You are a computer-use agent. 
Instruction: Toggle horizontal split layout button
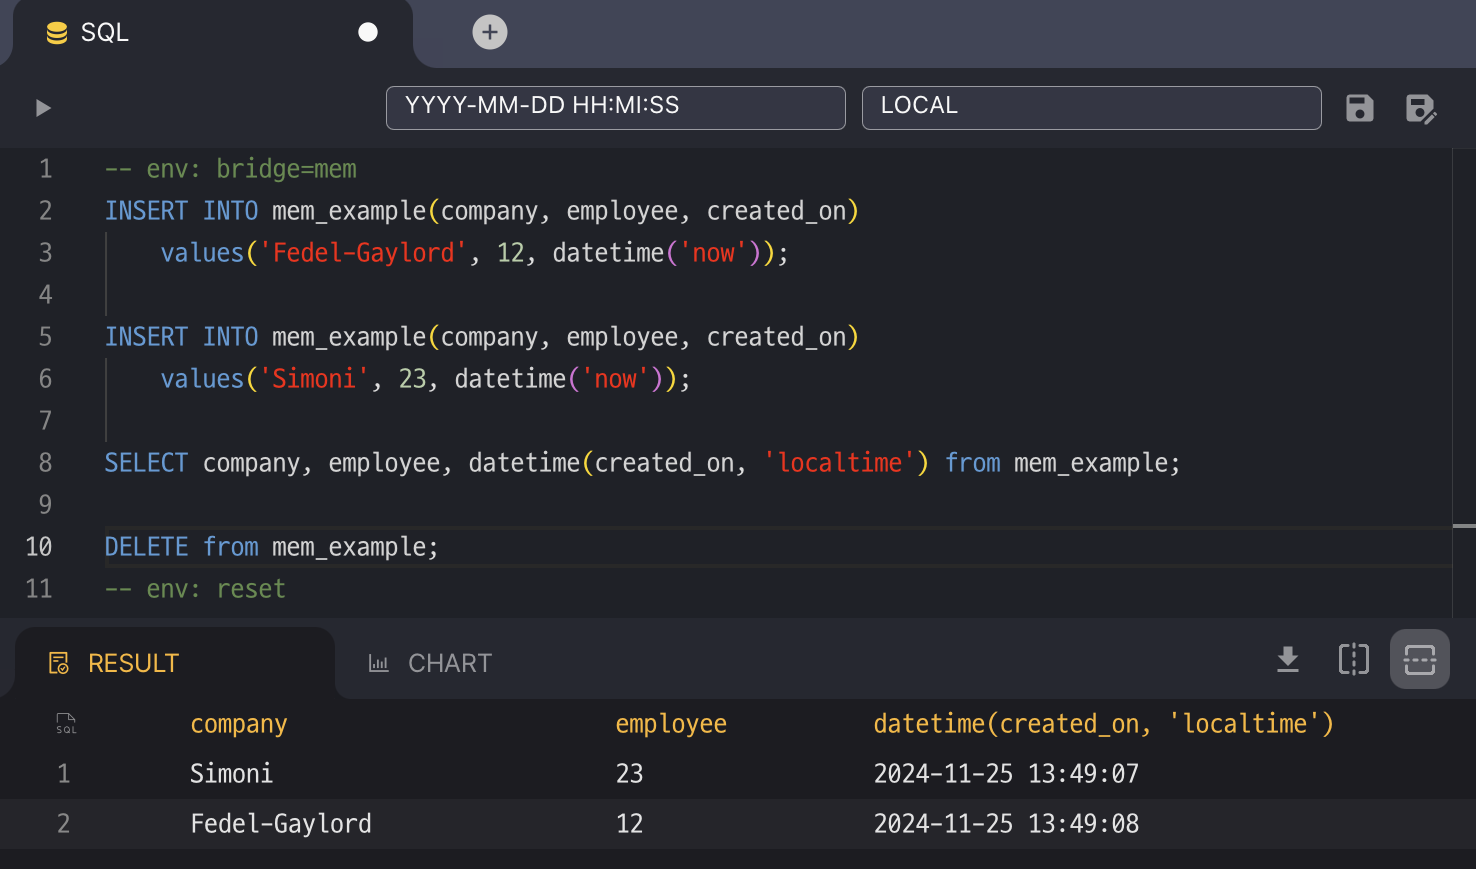tap(1419, 660)
